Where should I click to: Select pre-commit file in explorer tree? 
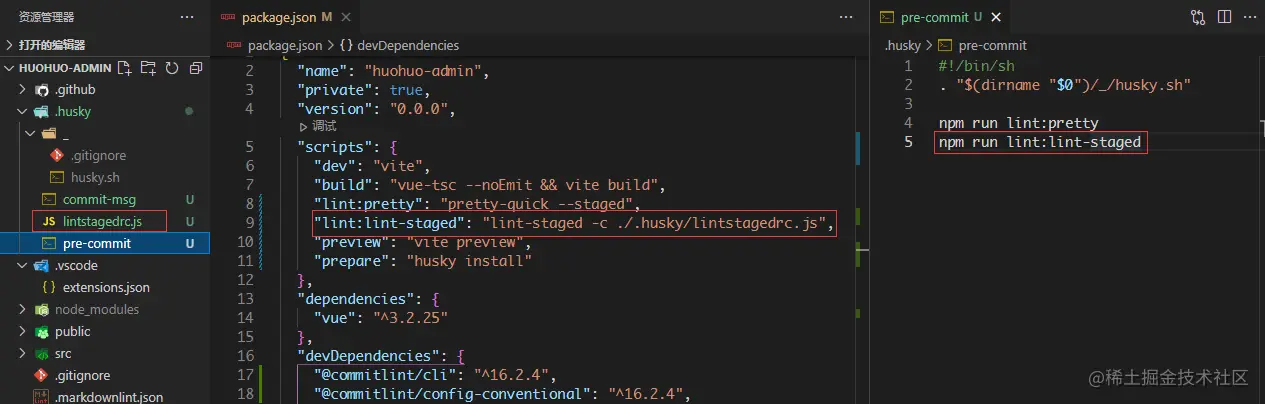tap(105, 243)
